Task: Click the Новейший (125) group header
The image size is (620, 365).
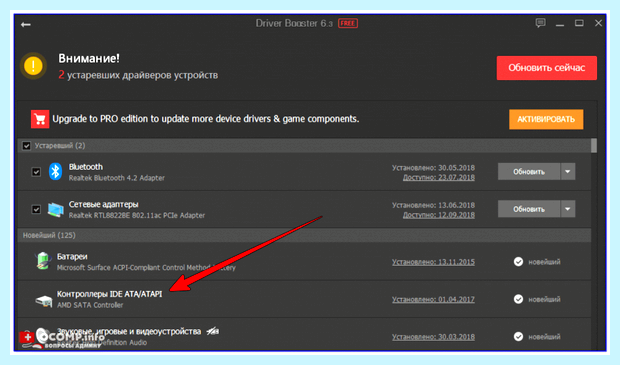Action: click(304, 235)
